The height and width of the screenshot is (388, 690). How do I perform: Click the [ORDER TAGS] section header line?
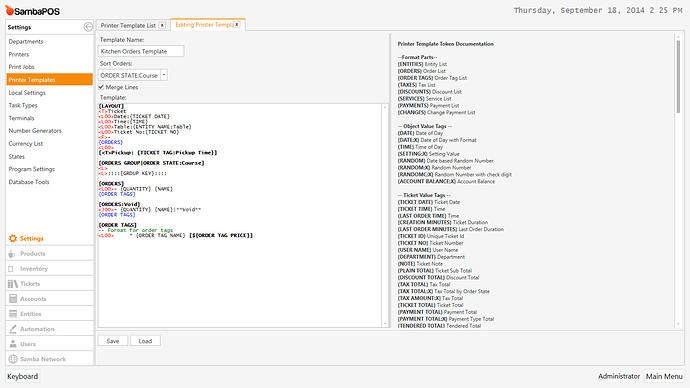pyautogui.click(x=117, y=225)
